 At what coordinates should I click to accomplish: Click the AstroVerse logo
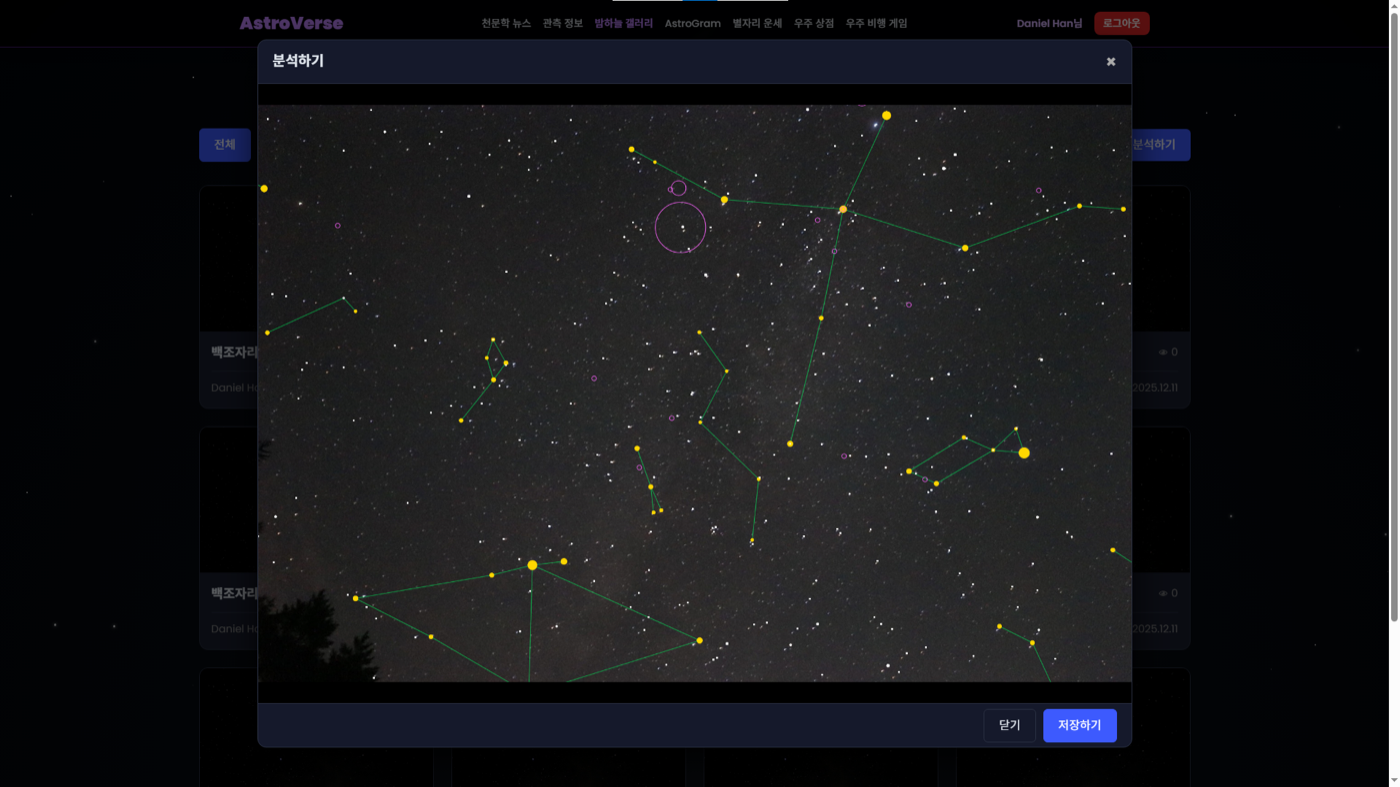(291, 23)
